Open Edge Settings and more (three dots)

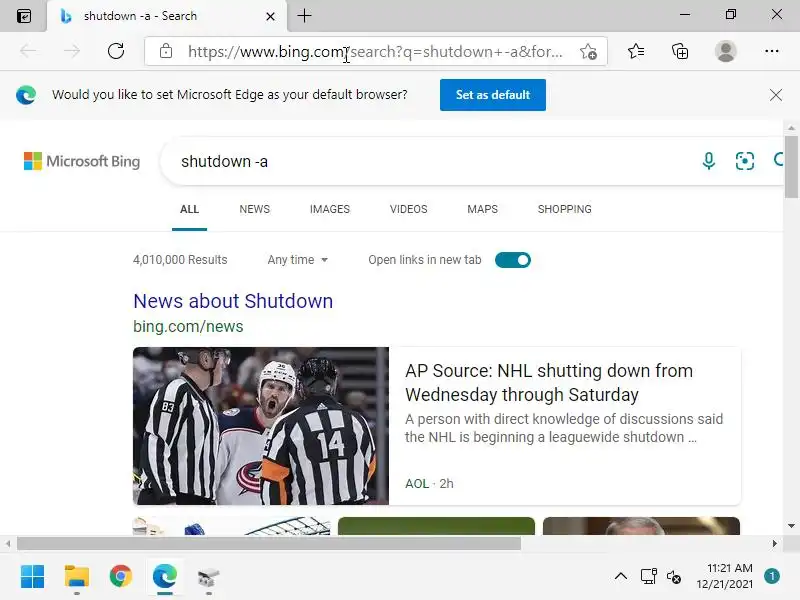click(x=771, y=51)
